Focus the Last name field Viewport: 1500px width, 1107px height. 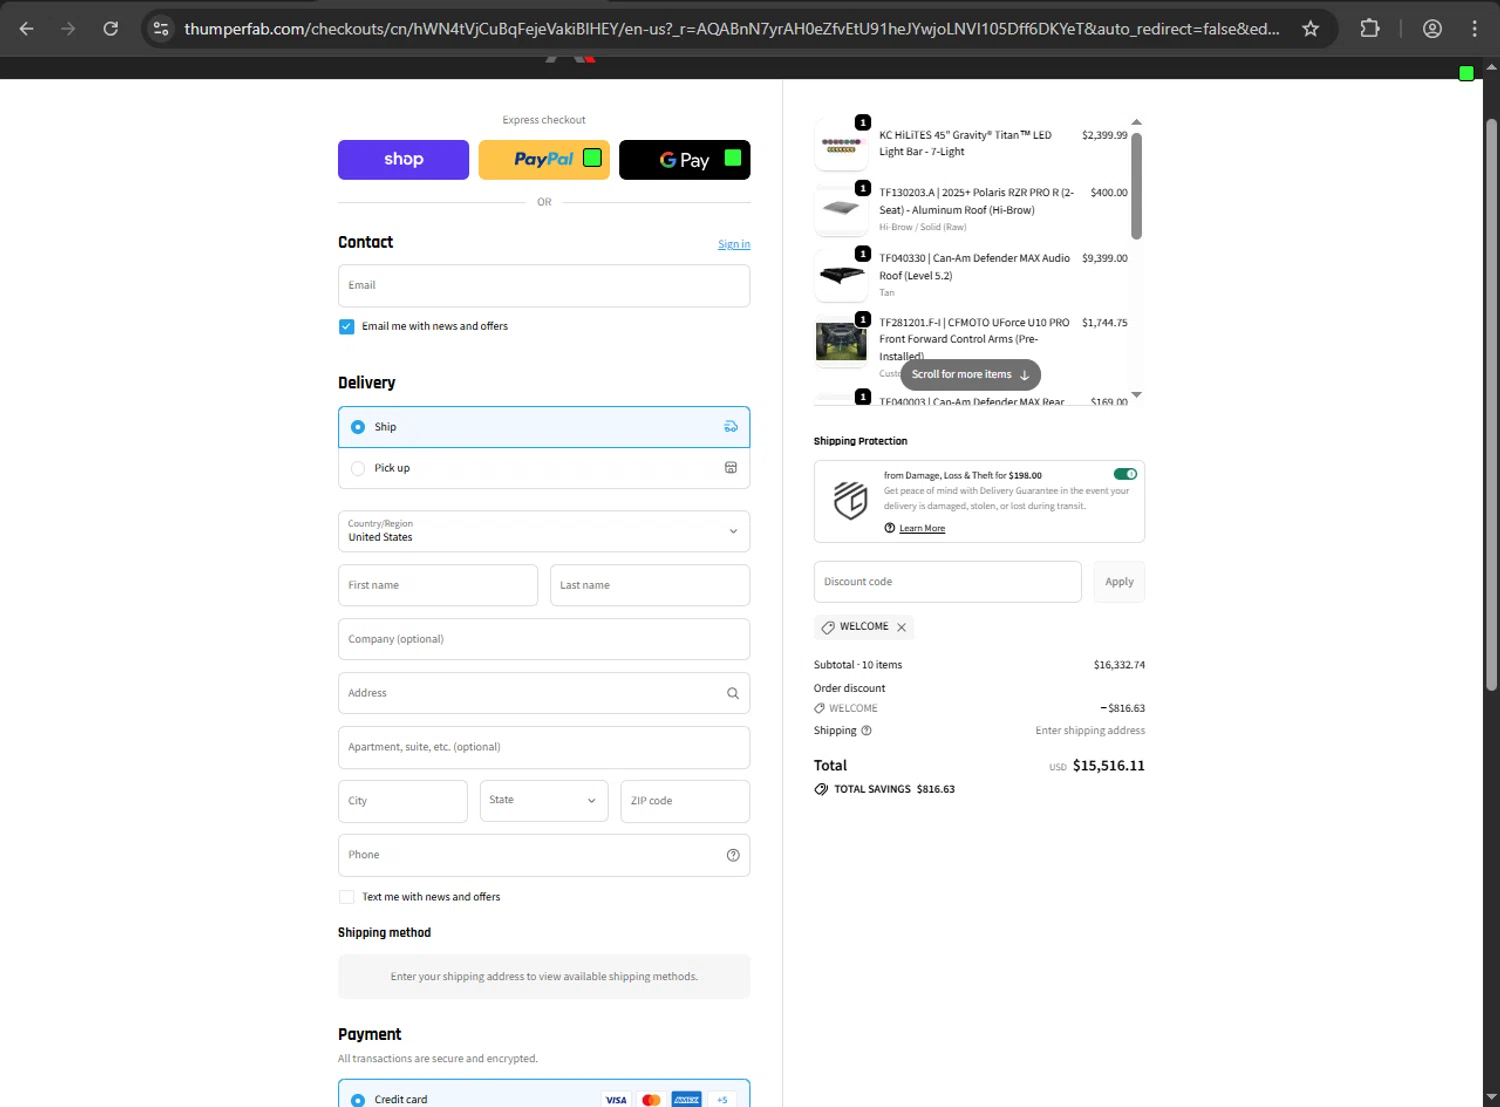click(x=650, y=585)
